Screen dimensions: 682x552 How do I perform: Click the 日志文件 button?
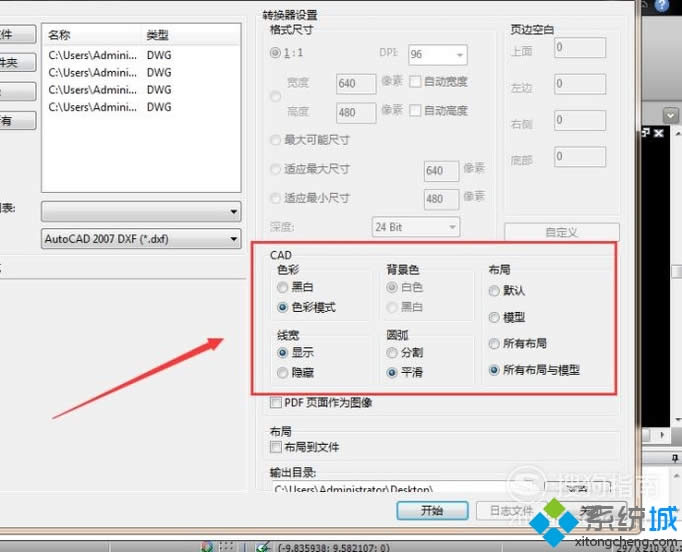[511, 510]
